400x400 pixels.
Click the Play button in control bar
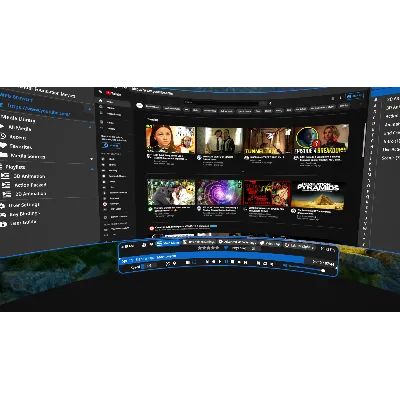click(x=220, y=262)
